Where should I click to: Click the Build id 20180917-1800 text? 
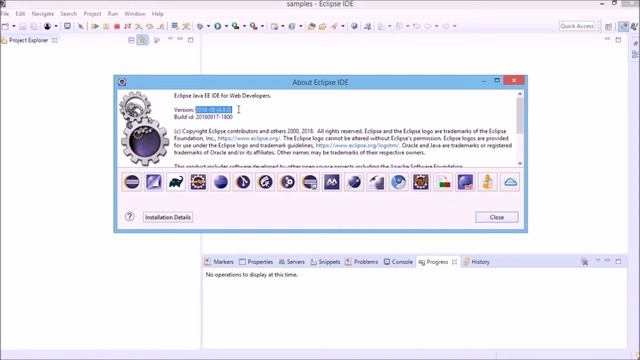203,117
